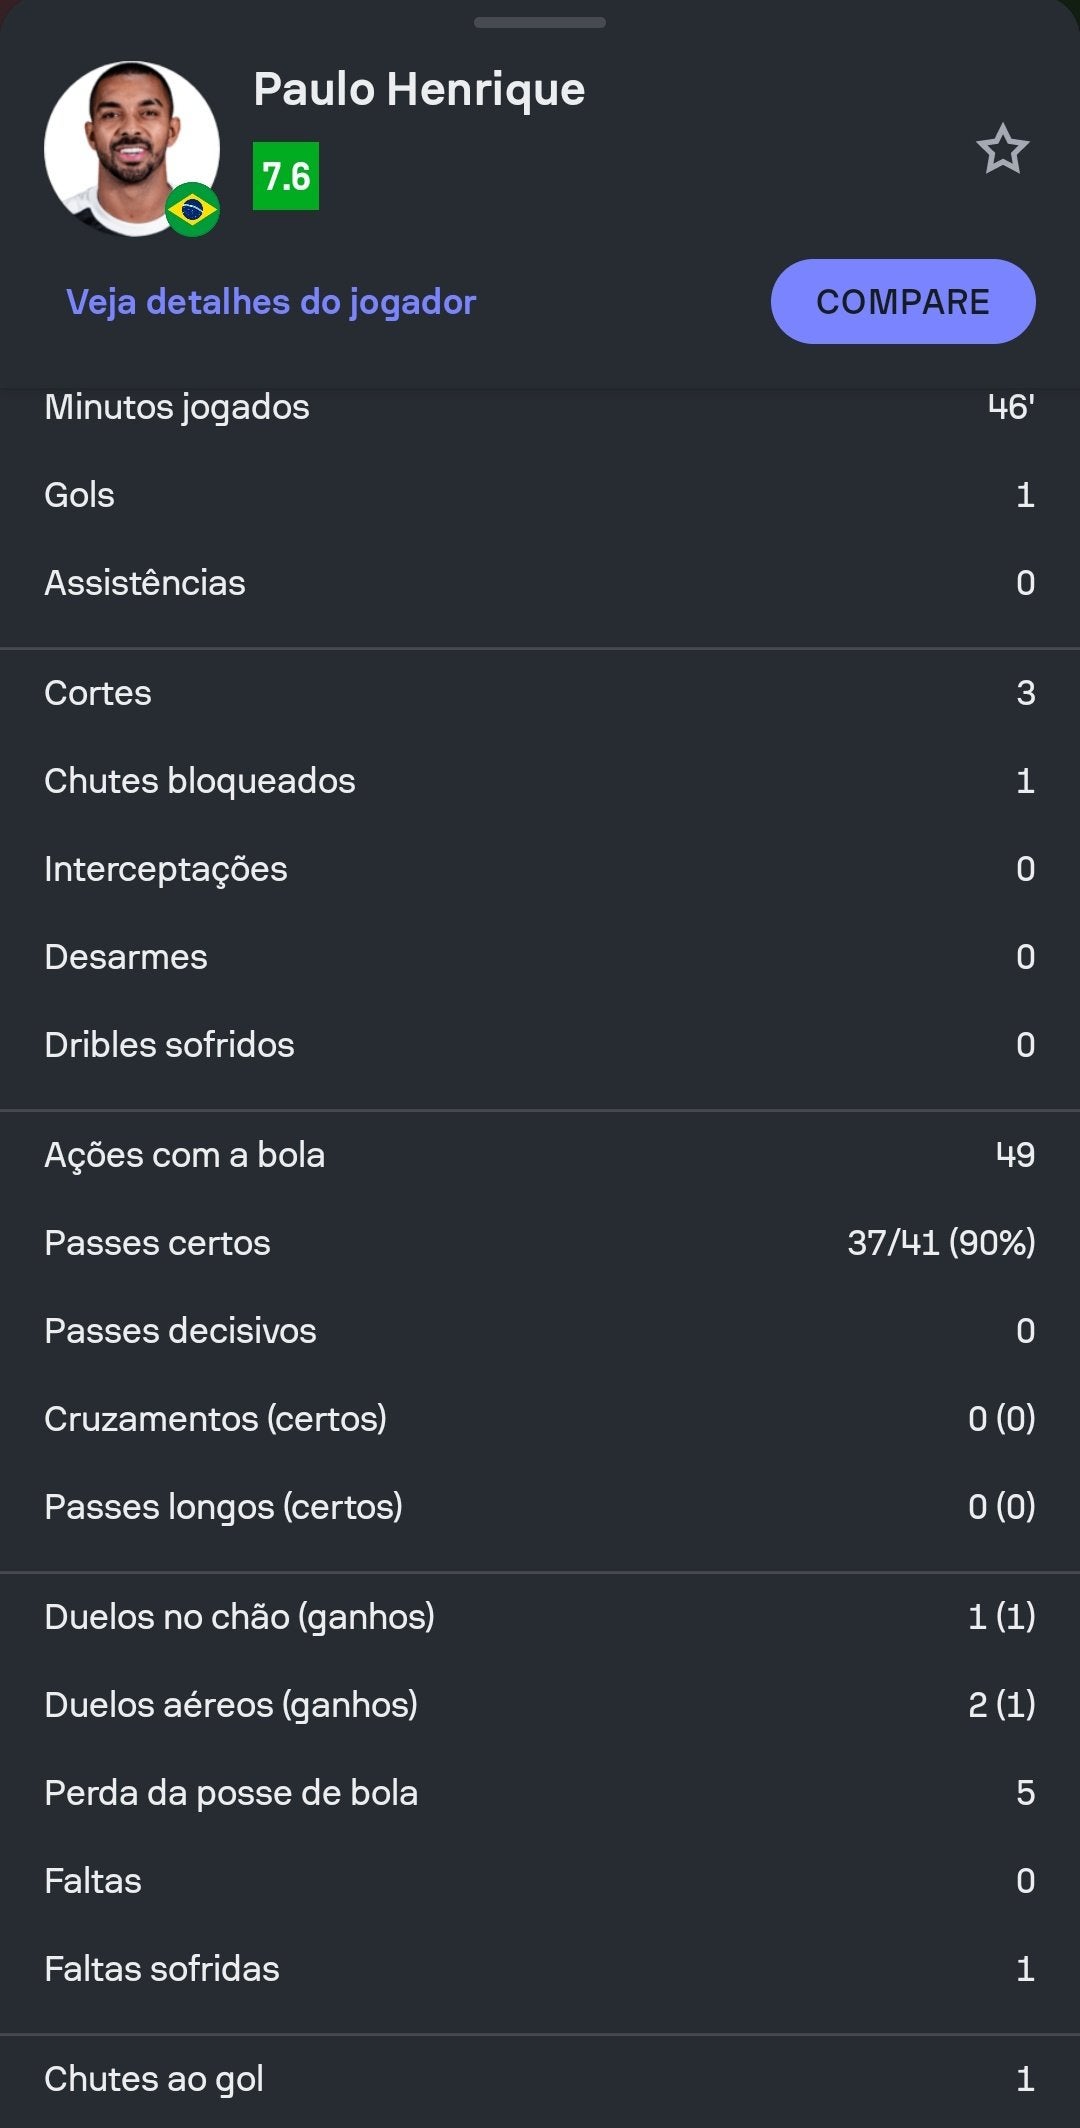Tap the Paulo Henrique name heading
The height and width of the screenshot is (2128, 1080).
[419, 90]
